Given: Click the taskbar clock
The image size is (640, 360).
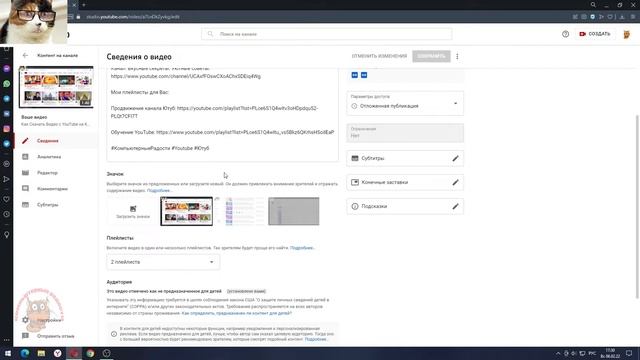Looking at the screenshot, I should (x=611, y=353).
